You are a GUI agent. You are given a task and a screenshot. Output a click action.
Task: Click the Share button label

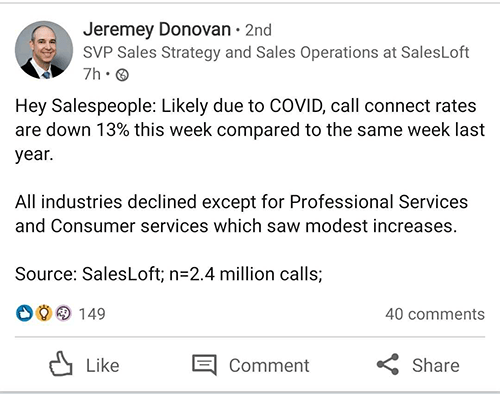[x=436, y=365]
